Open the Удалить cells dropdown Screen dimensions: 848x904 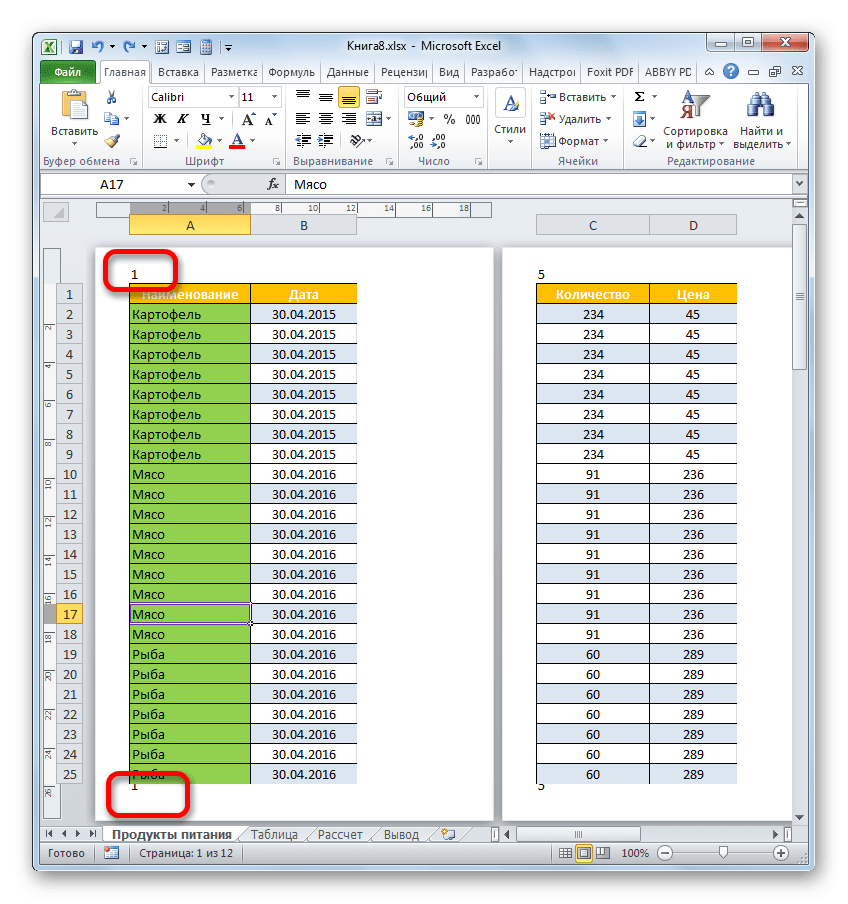point(575,119)
